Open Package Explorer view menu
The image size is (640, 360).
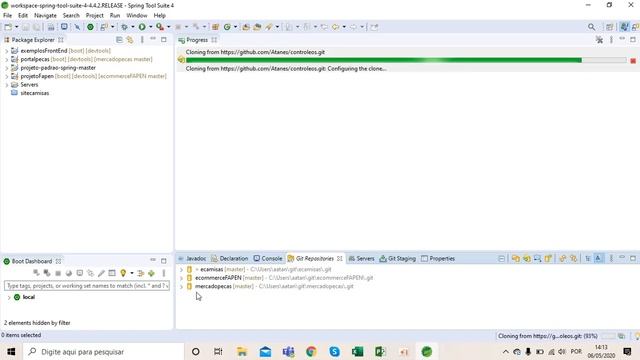[142, 40]
